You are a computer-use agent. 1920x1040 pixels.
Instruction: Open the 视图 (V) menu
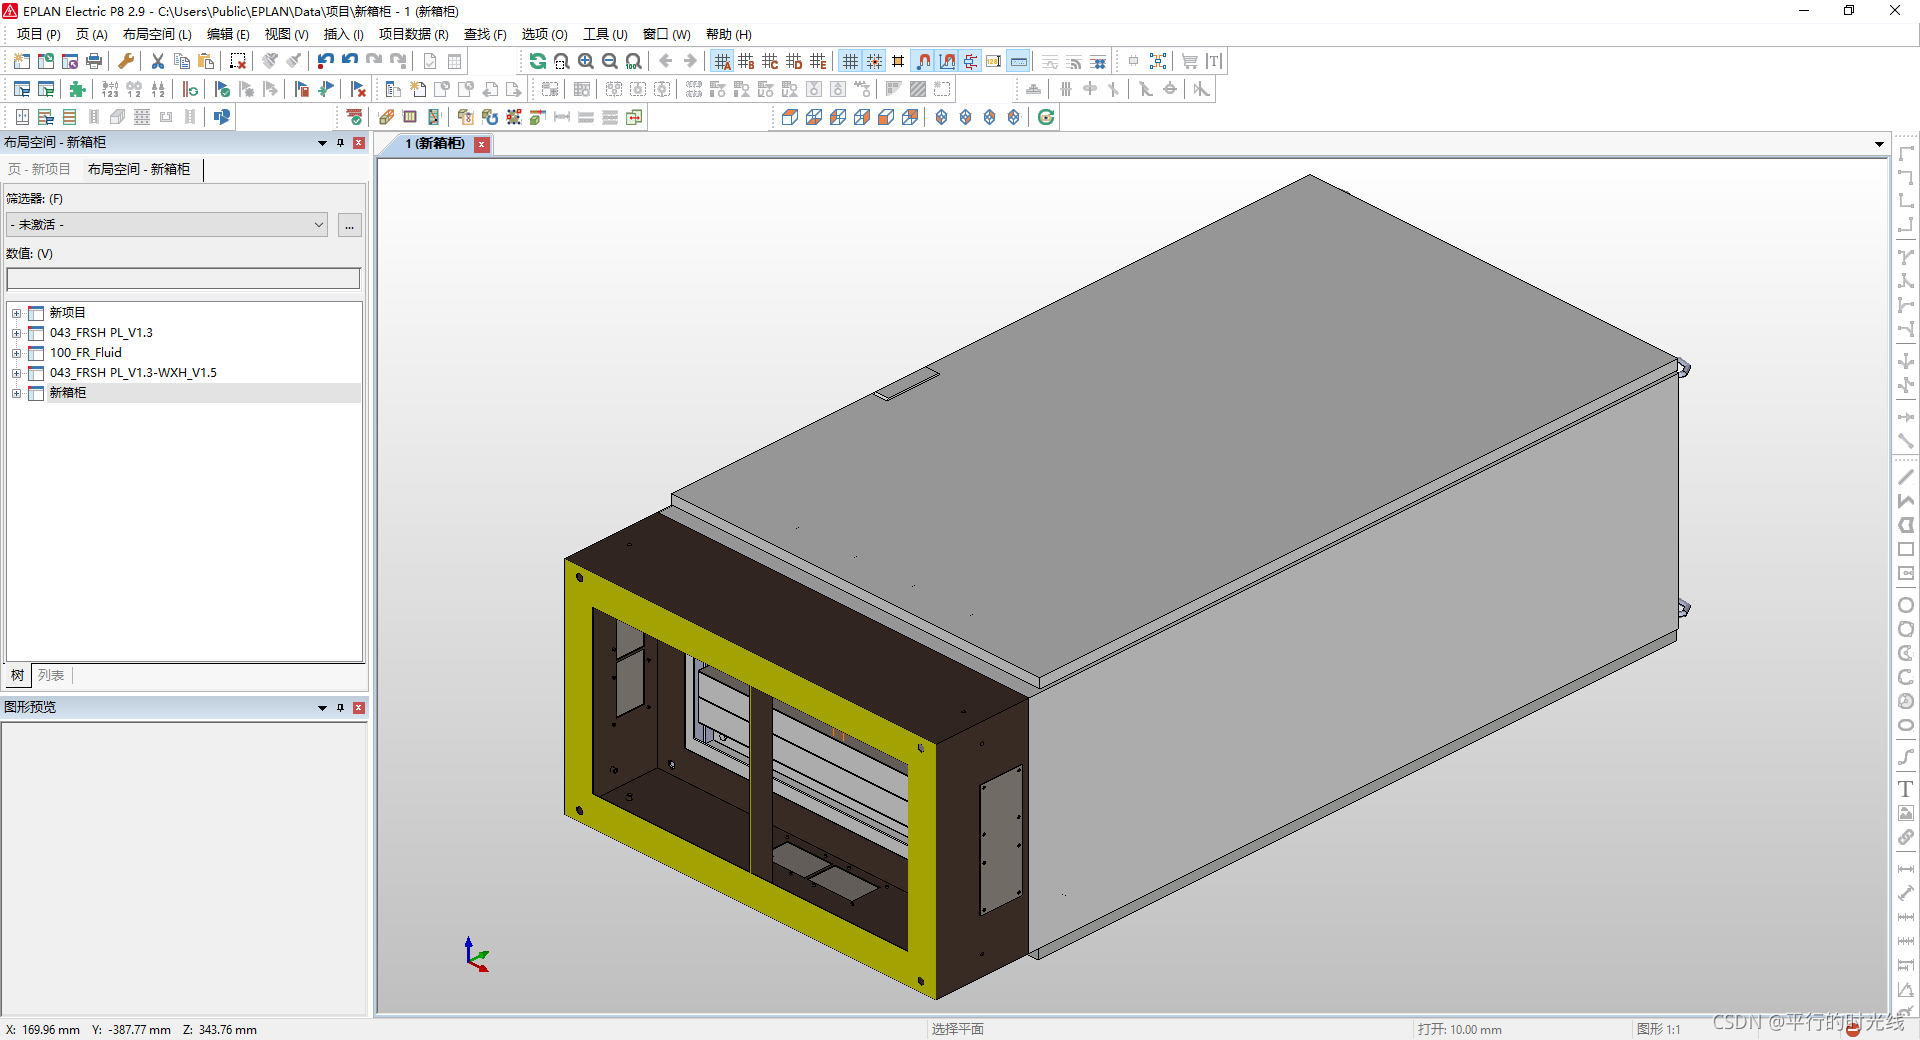coord(286,34)
